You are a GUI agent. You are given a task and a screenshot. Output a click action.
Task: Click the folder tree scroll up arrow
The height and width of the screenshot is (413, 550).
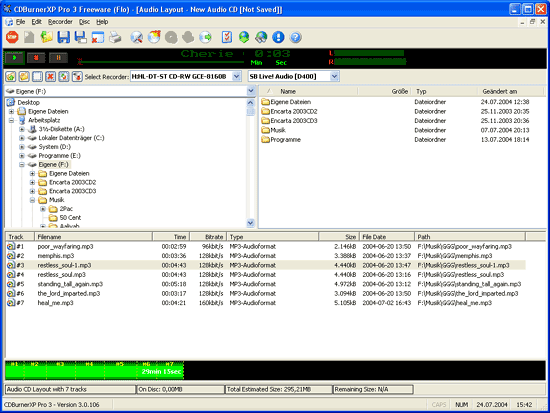[x=250, y=102]
